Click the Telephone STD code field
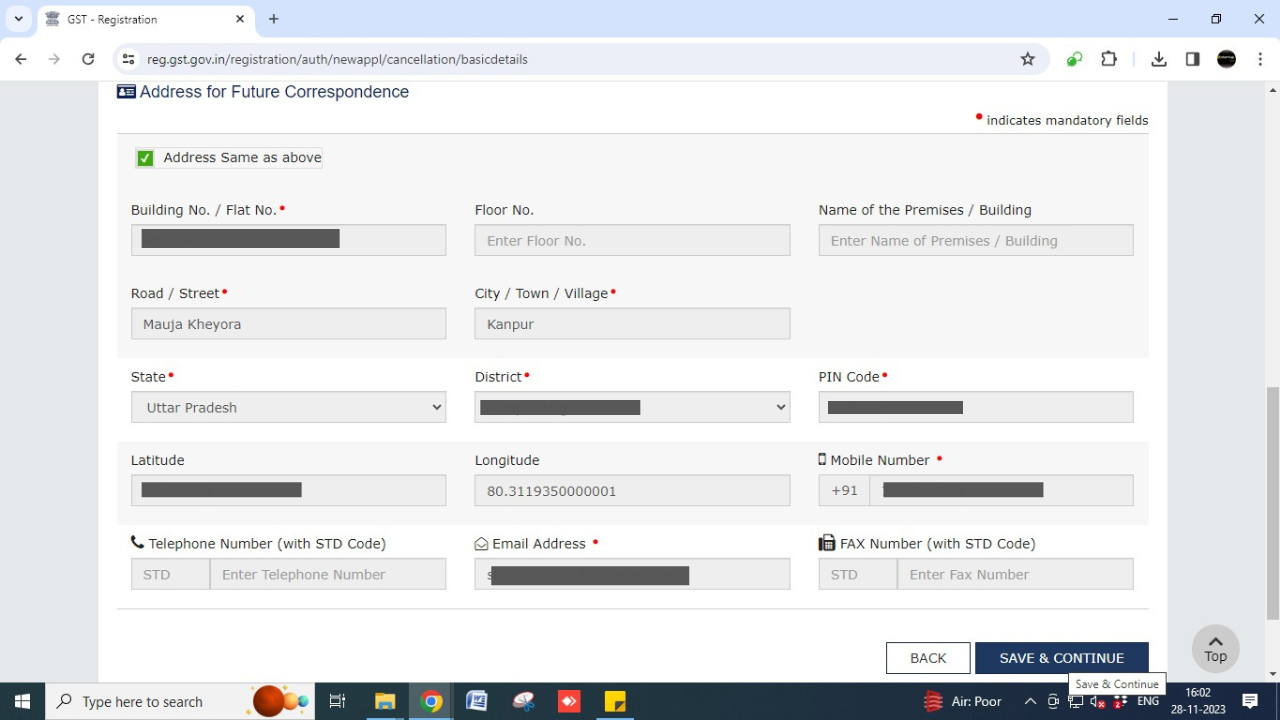This screenshot has height=720, width=1280. click(170, 574)
